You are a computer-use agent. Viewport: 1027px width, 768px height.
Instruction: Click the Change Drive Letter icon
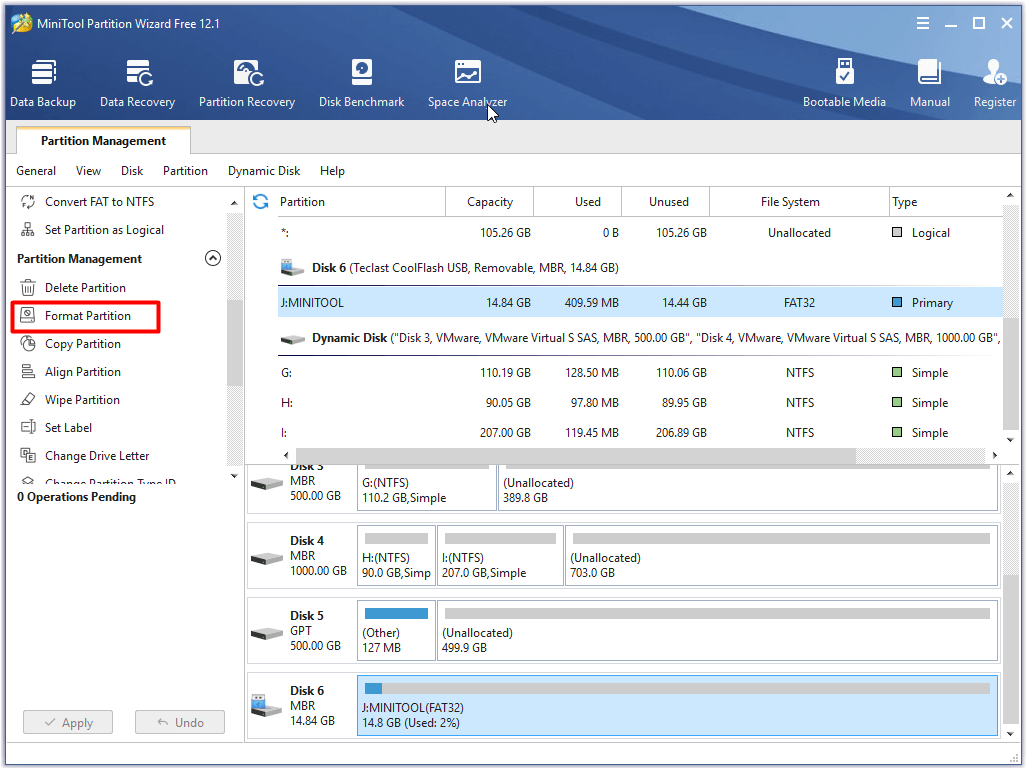pyautogui.click(x=28, y=456)
